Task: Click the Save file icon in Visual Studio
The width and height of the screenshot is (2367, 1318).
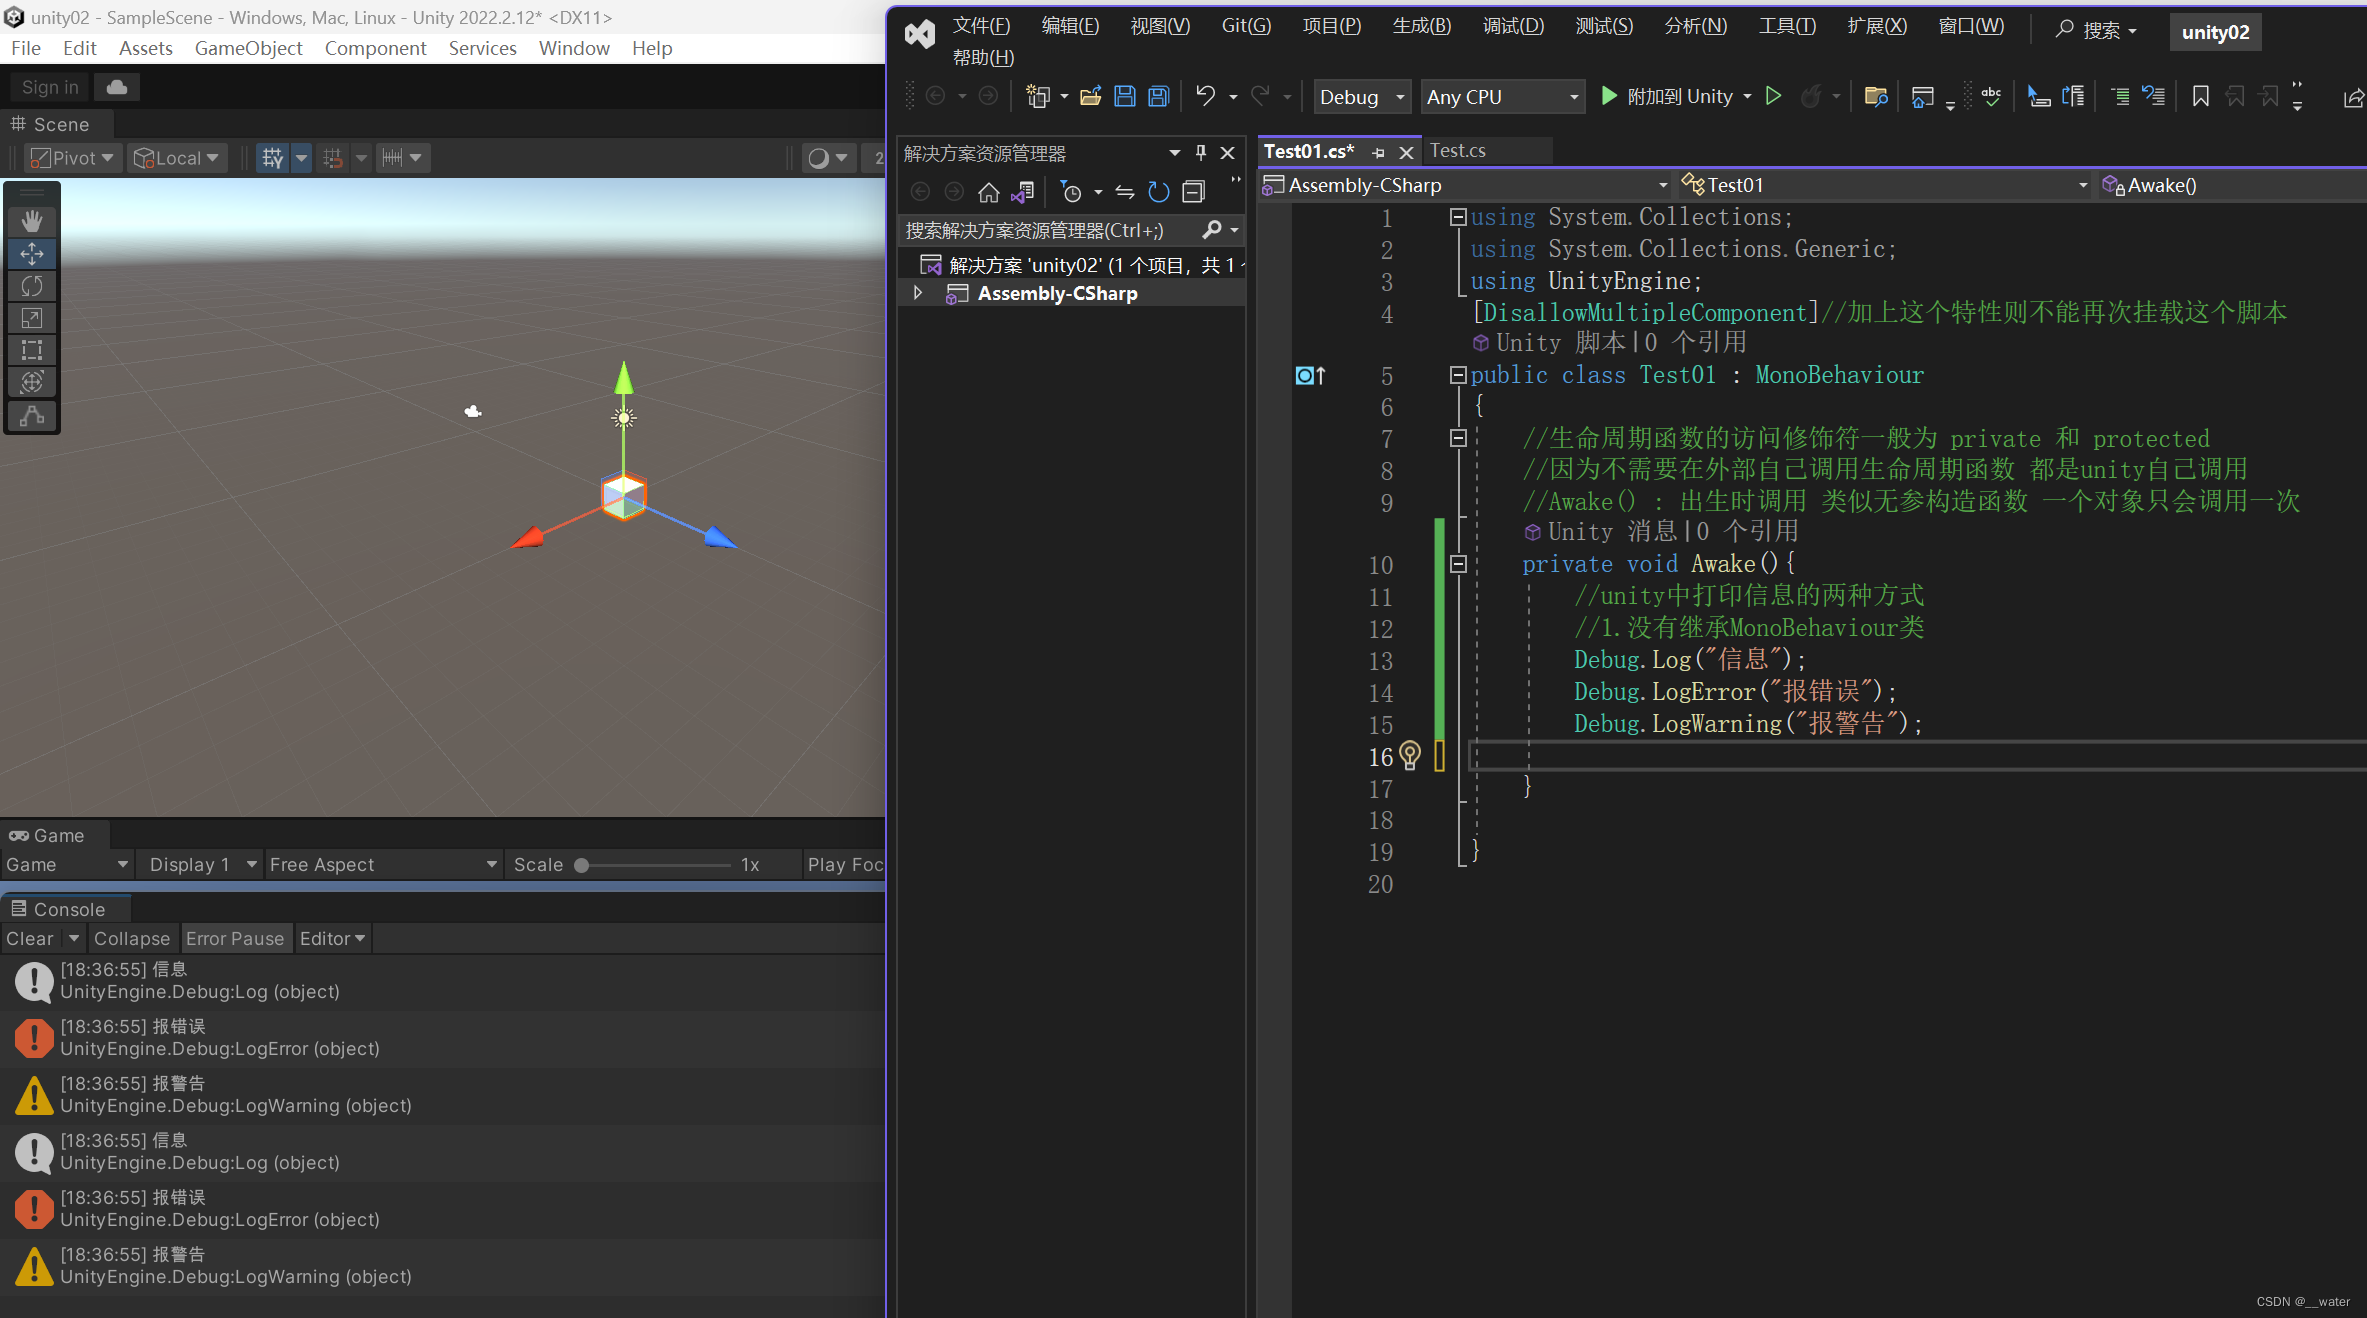Action: pyautogui.click(x=1124, y=95)
